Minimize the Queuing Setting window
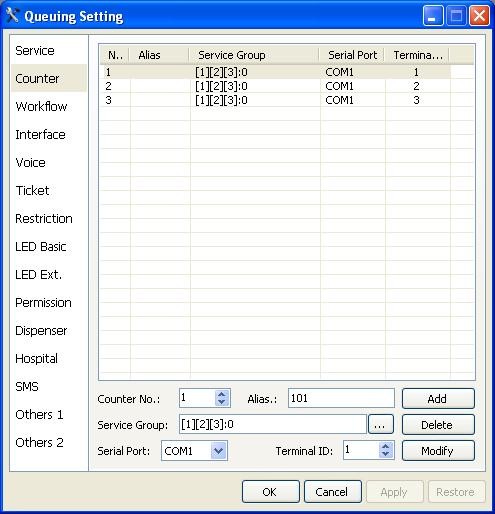This screenshot has height=514, width=495. click(433, 15)
